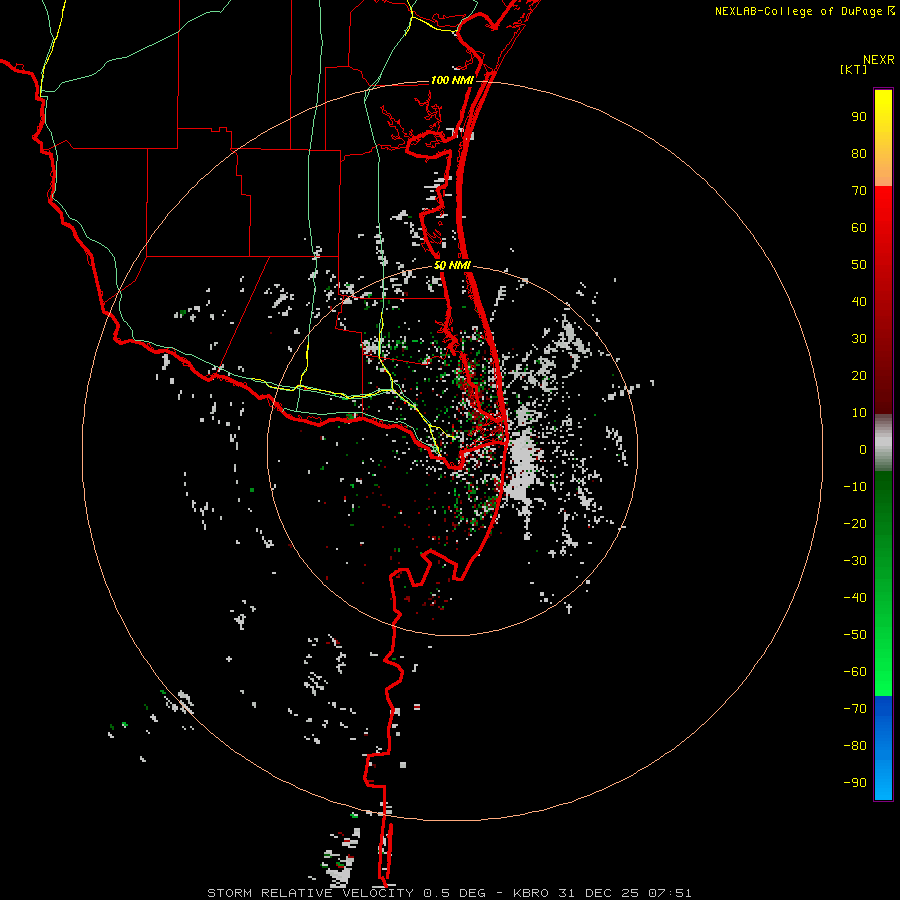Click the 20 value on velocity scale
Image resolution: width=900 pixels, height=900 pixels.
pyautogui.click(x=859, y=376)
